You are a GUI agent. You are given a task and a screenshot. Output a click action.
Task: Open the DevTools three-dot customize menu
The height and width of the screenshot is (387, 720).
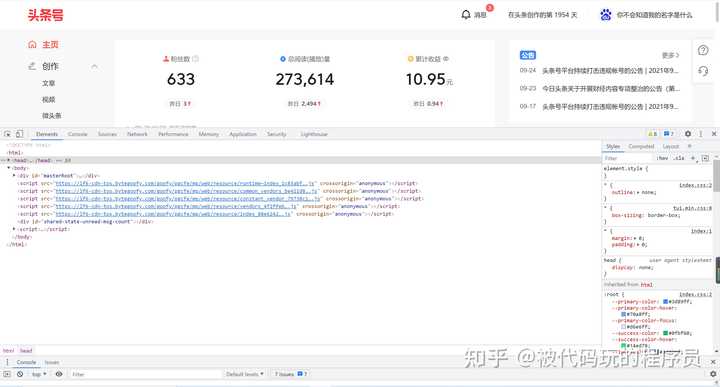coord(701,134)
